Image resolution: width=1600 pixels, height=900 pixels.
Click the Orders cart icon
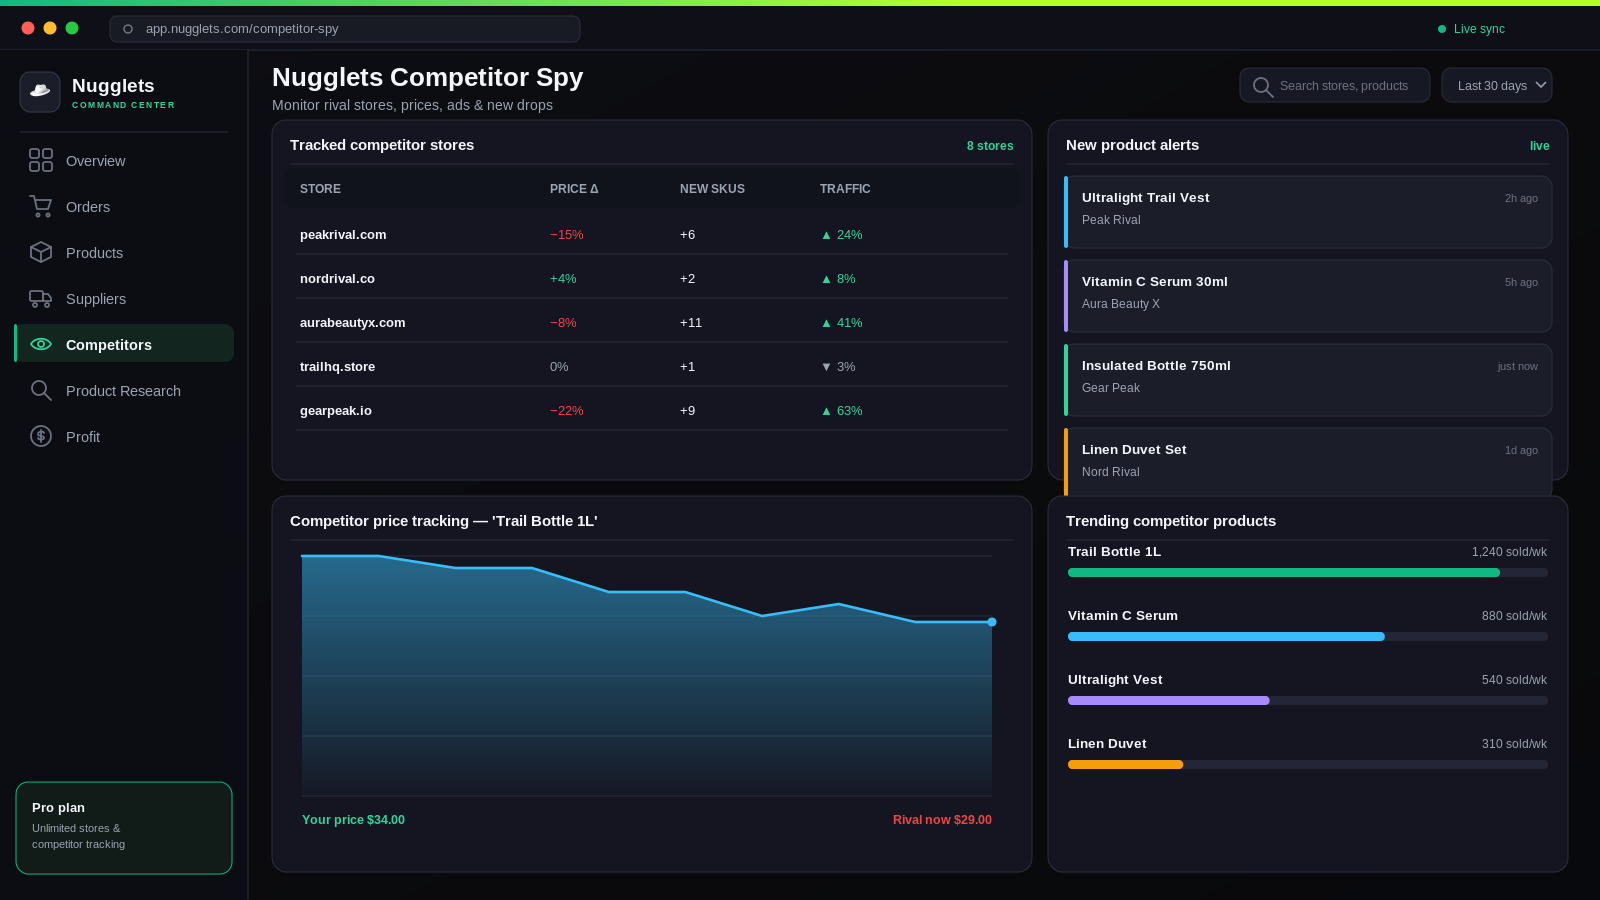coord(41,206)
